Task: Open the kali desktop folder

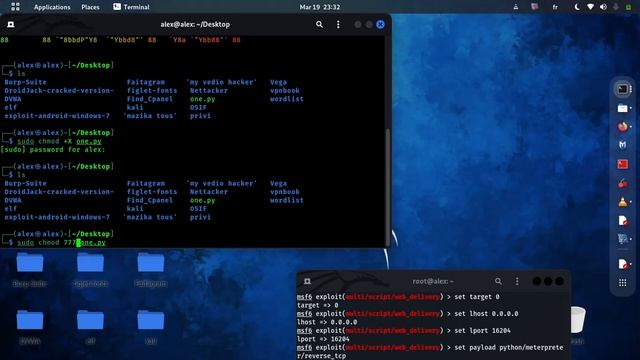Action: (151, 327)
